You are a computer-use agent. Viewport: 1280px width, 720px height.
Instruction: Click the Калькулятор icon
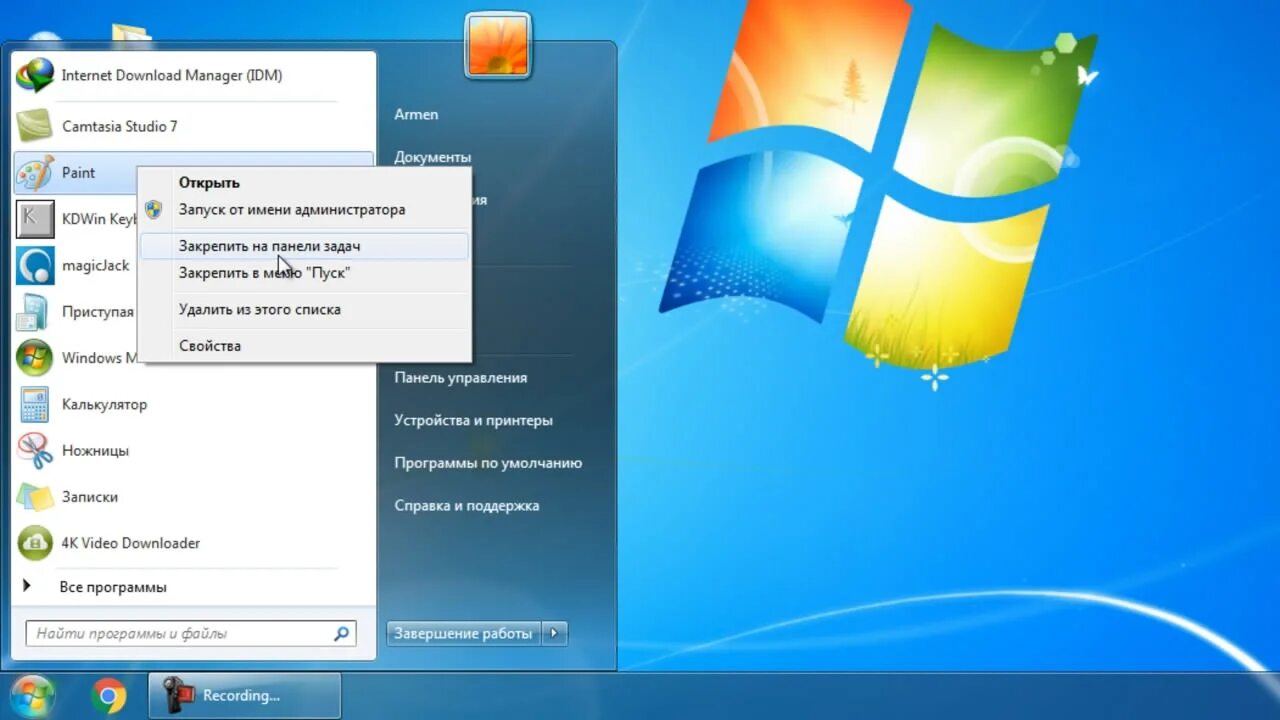(x=35, y=404)
